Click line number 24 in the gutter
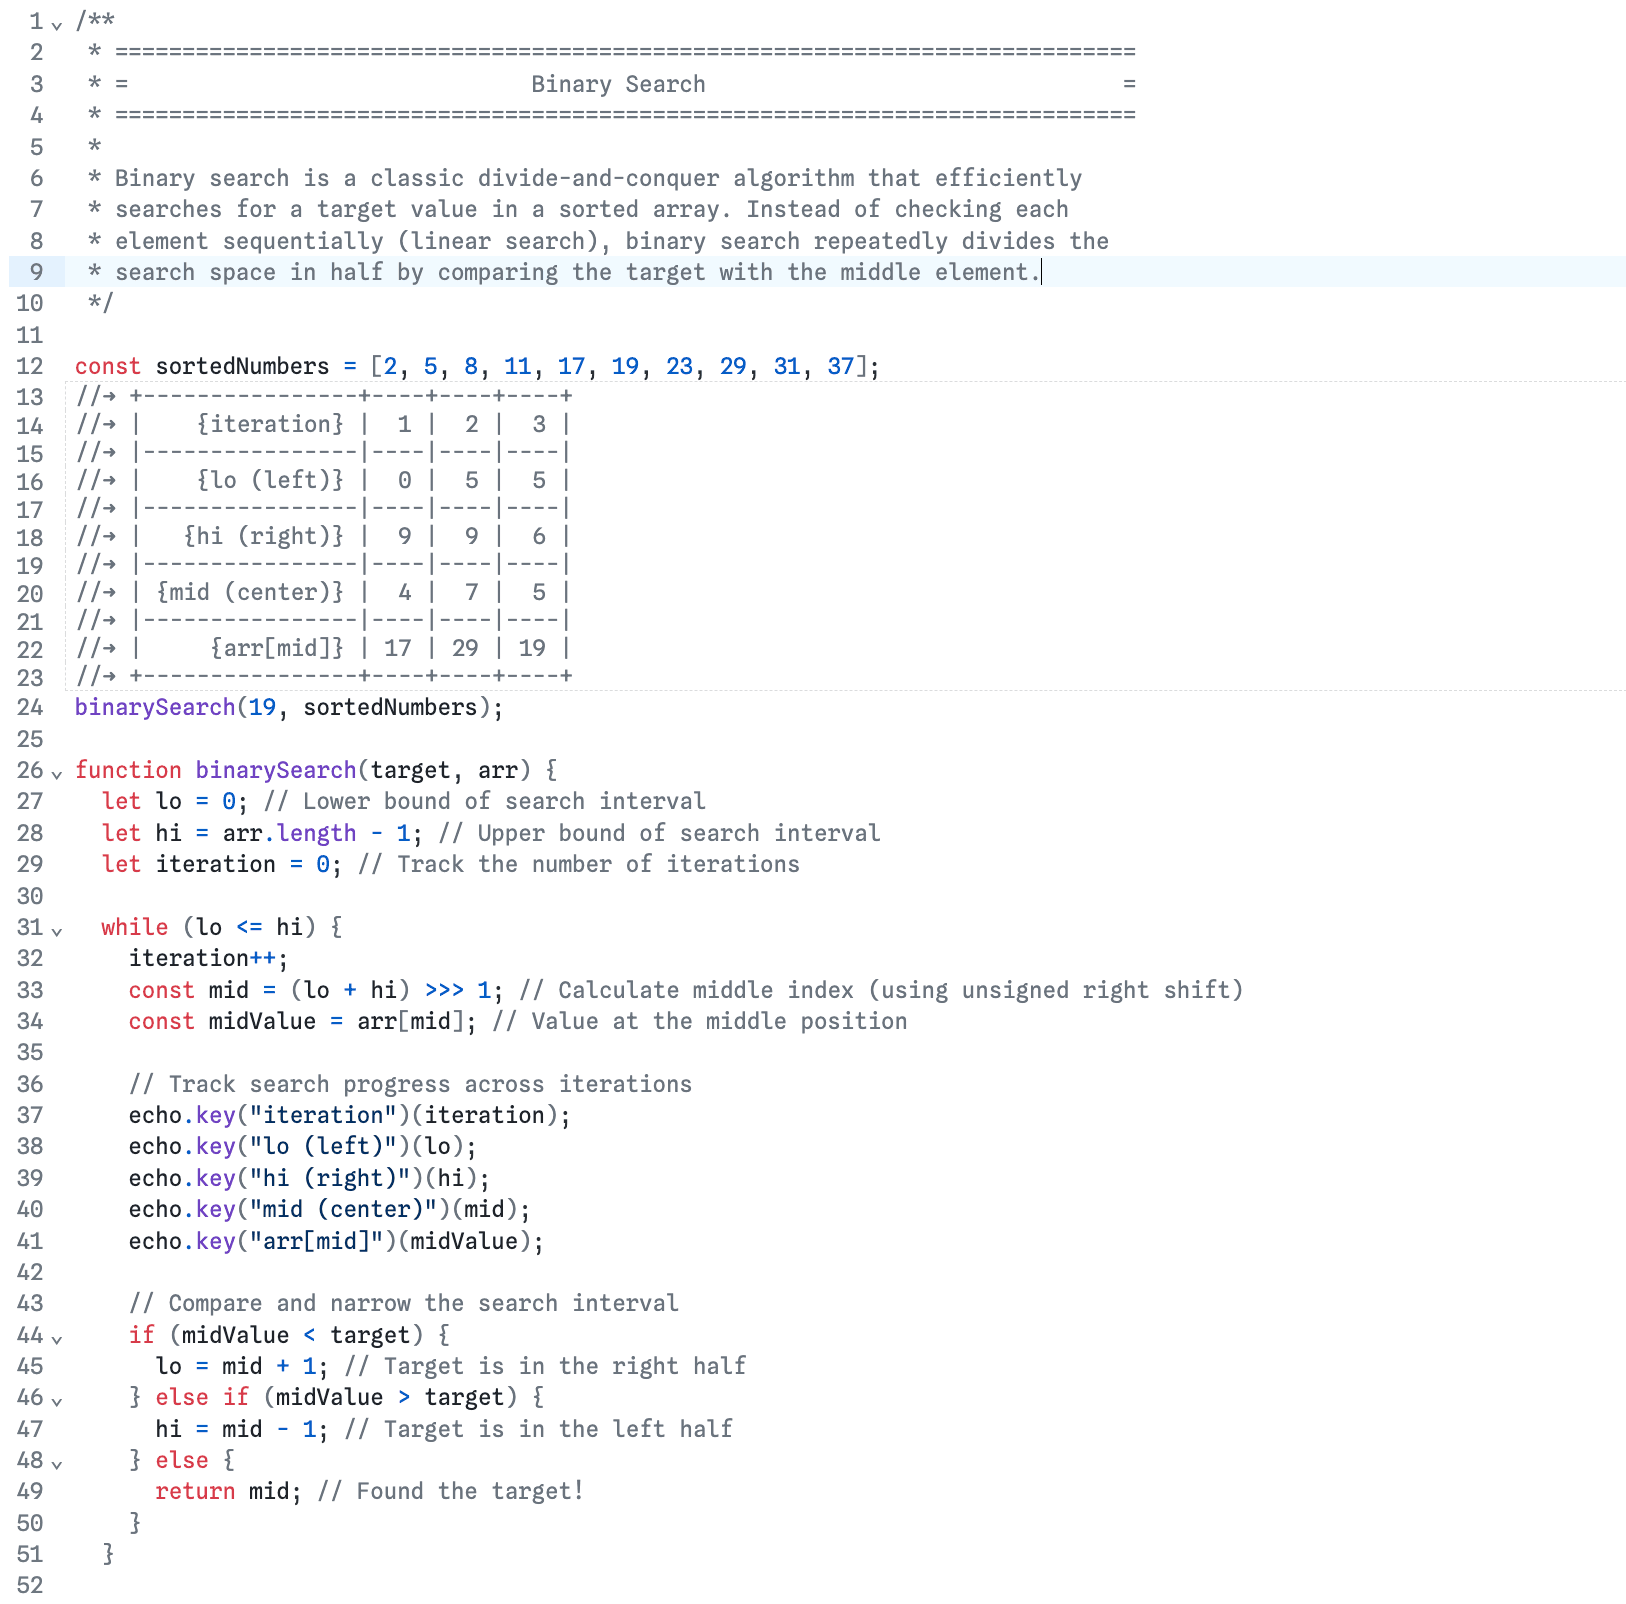This screenshot has width=1626, height=1604. pyautogui.click(x=30, y=707)
